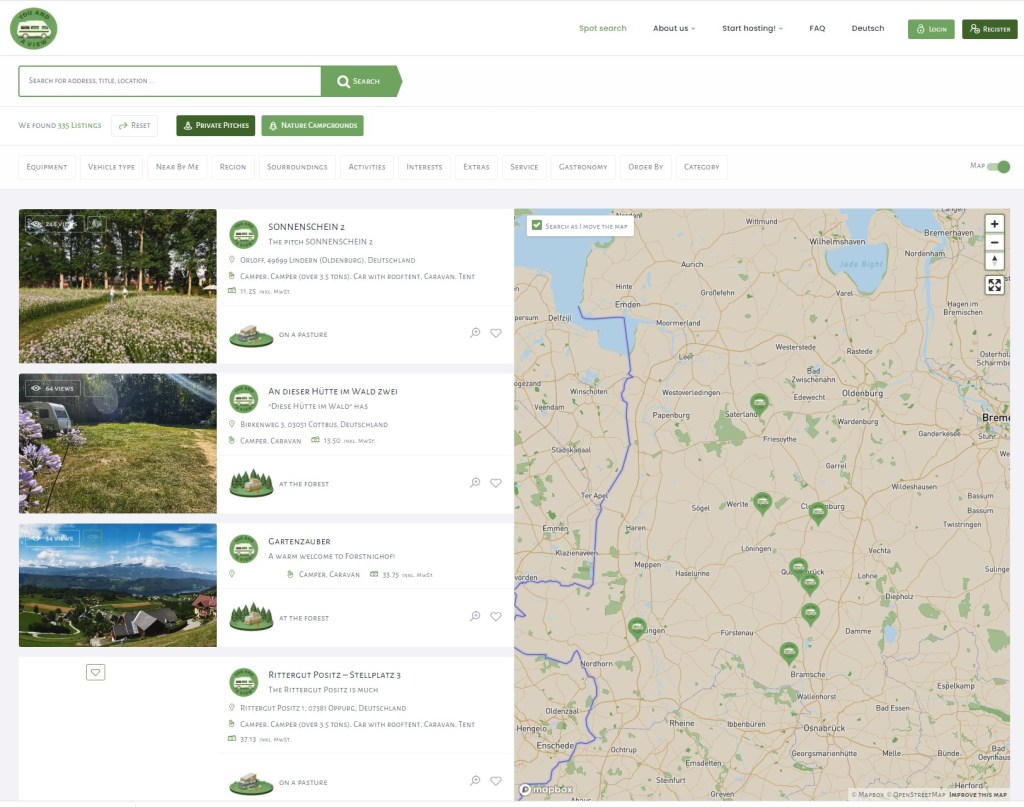Click the map marker near Saterland
This screenshot has width=1024, height=807.
[759, 403]
